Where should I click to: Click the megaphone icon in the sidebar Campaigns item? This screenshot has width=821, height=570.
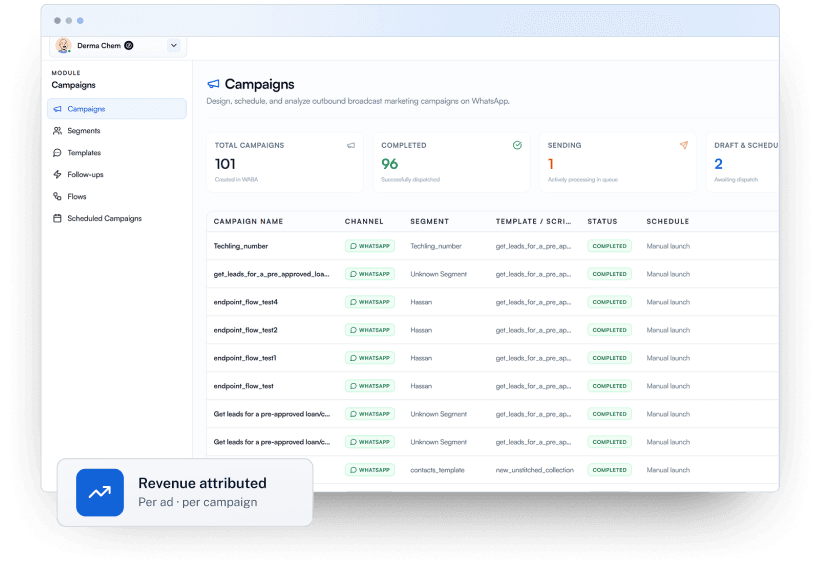57,109
